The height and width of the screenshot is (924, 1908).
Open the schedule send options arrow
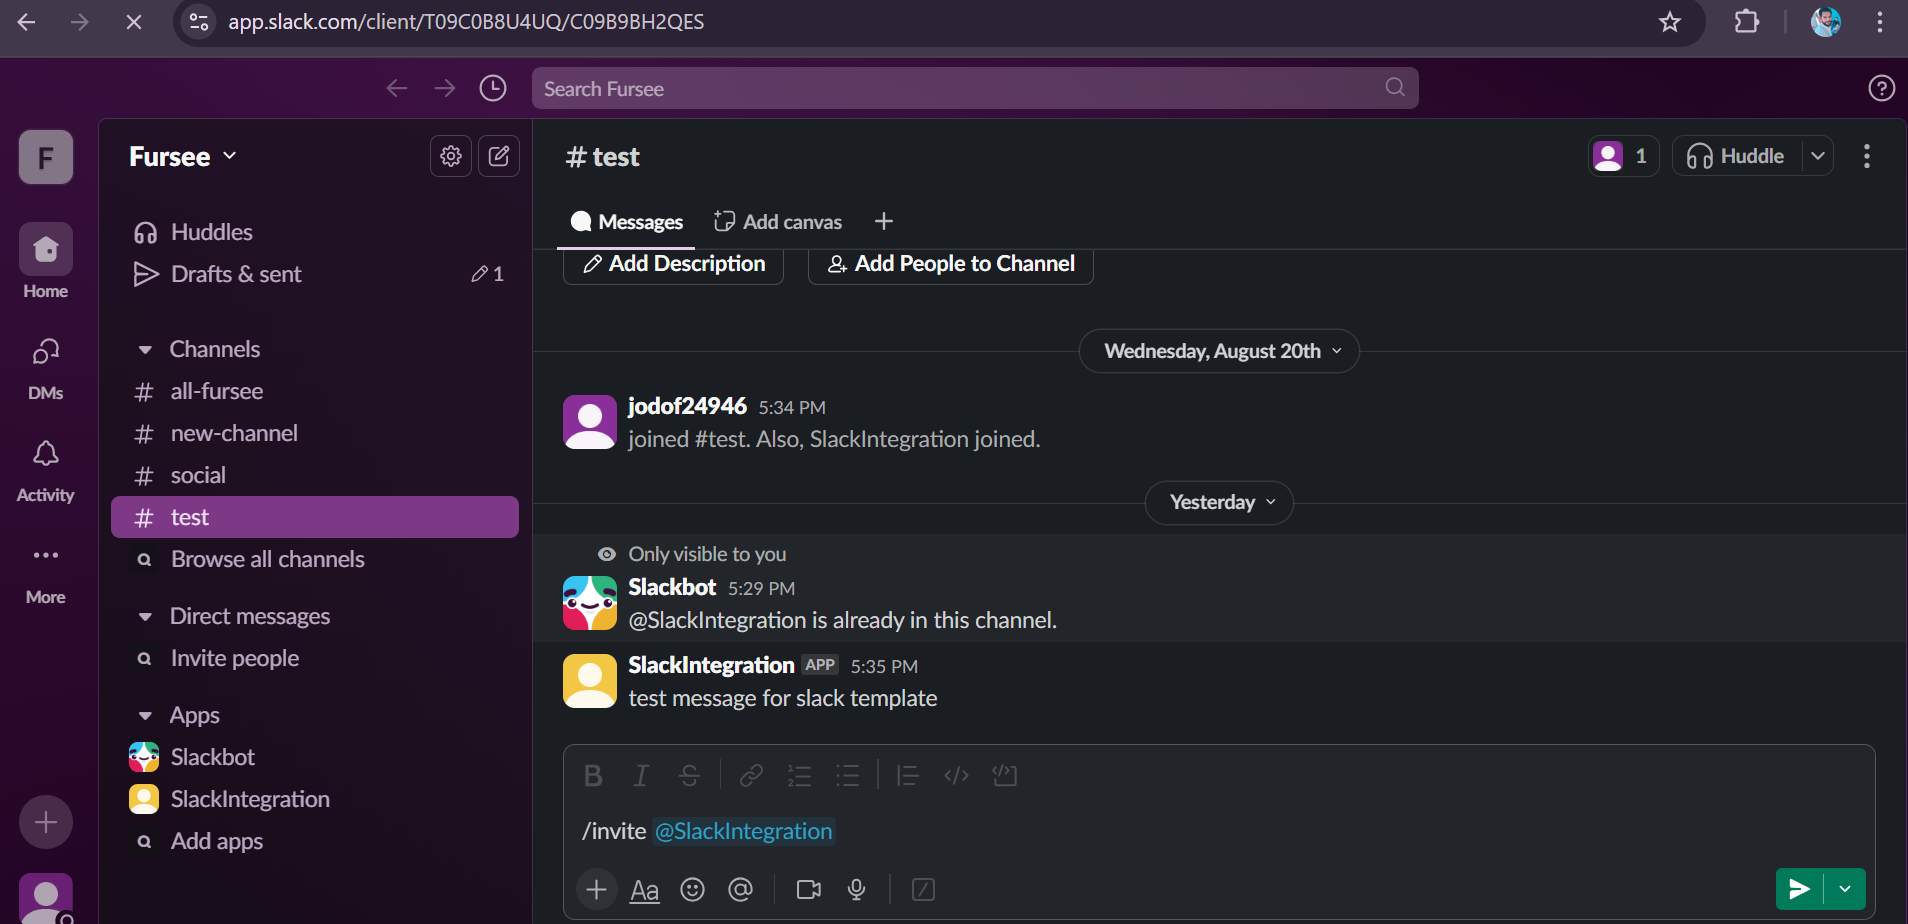(1845, 889)
